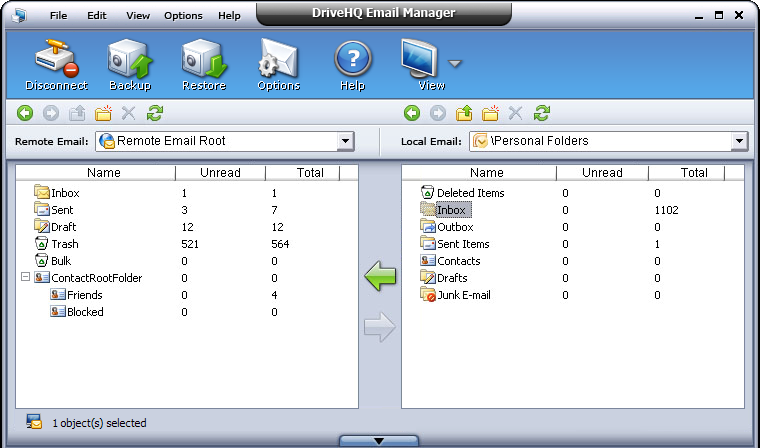760x448 pixels.
Task: Click the green left transfer arrow
Action: (380, 276)
